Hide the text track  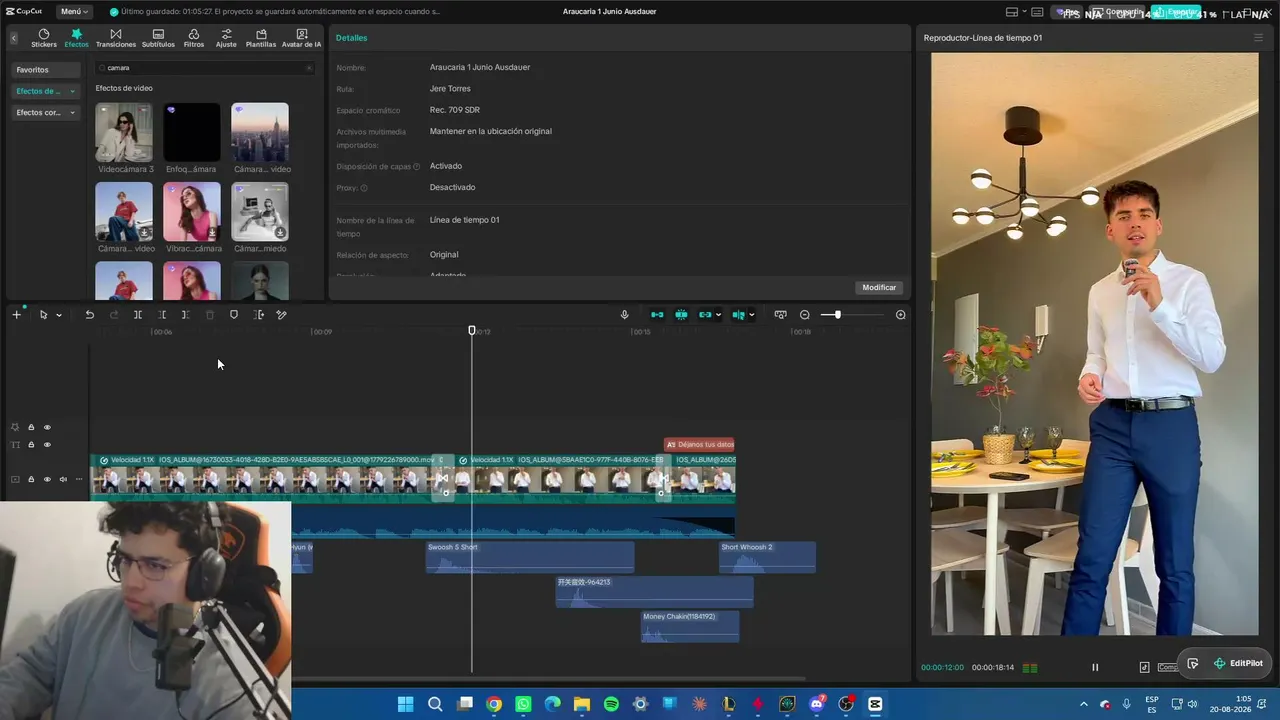tap(47, 445)
